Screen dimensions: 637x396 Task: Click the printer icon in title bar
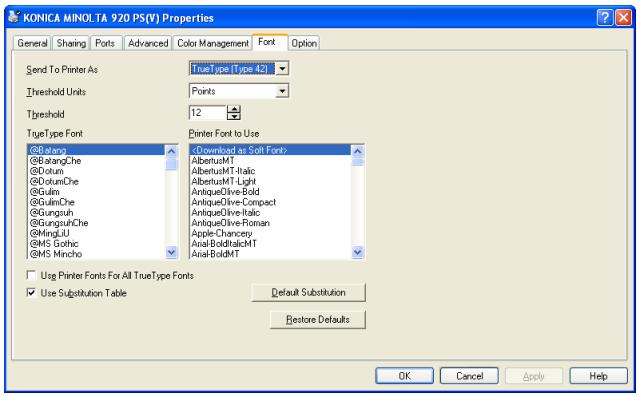(14, 17)
